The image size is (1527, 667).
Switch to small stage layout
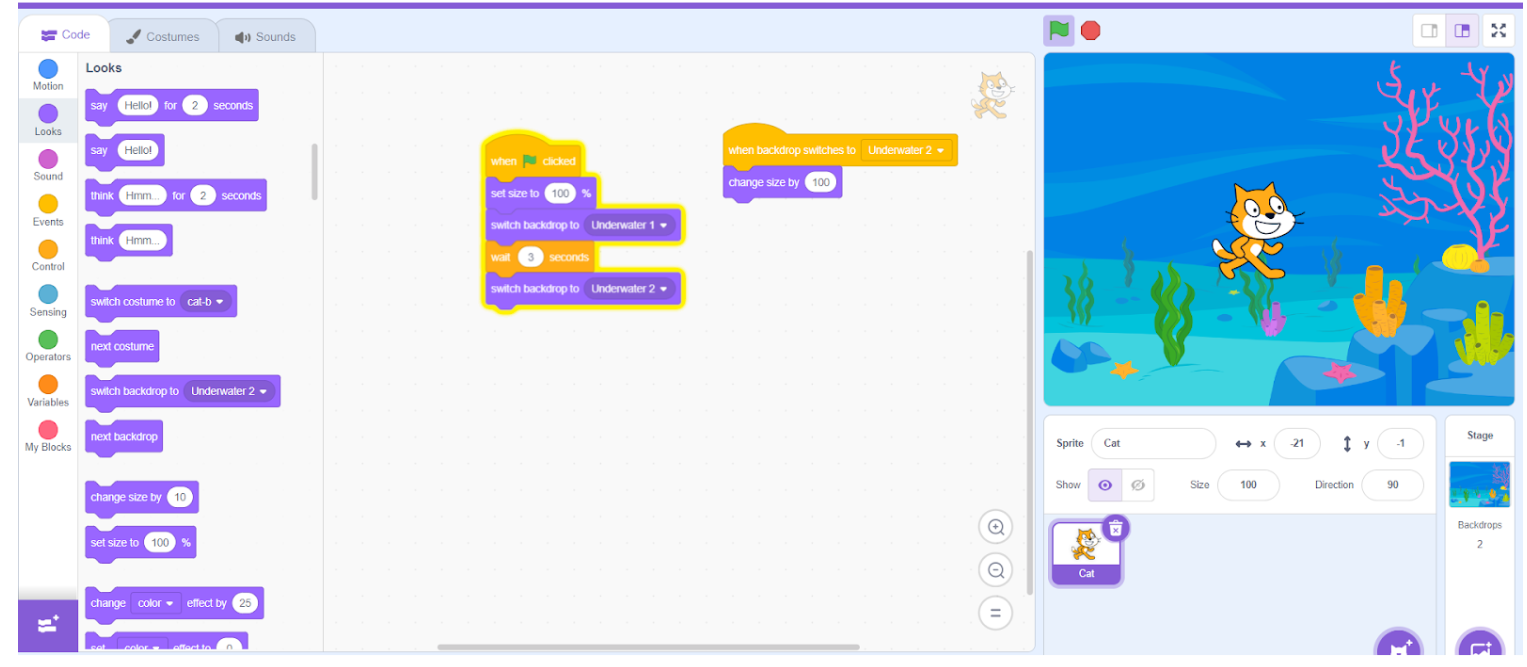click(x=1429, y=31)
